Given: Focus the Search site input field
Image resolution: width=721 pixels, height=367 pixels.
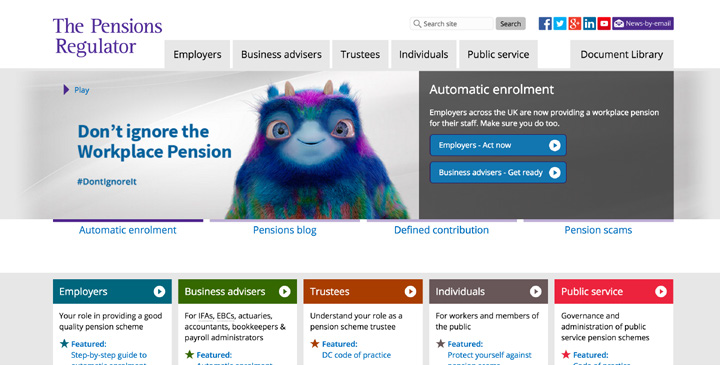Looking at the screenshot, I should tap(452, 23).
